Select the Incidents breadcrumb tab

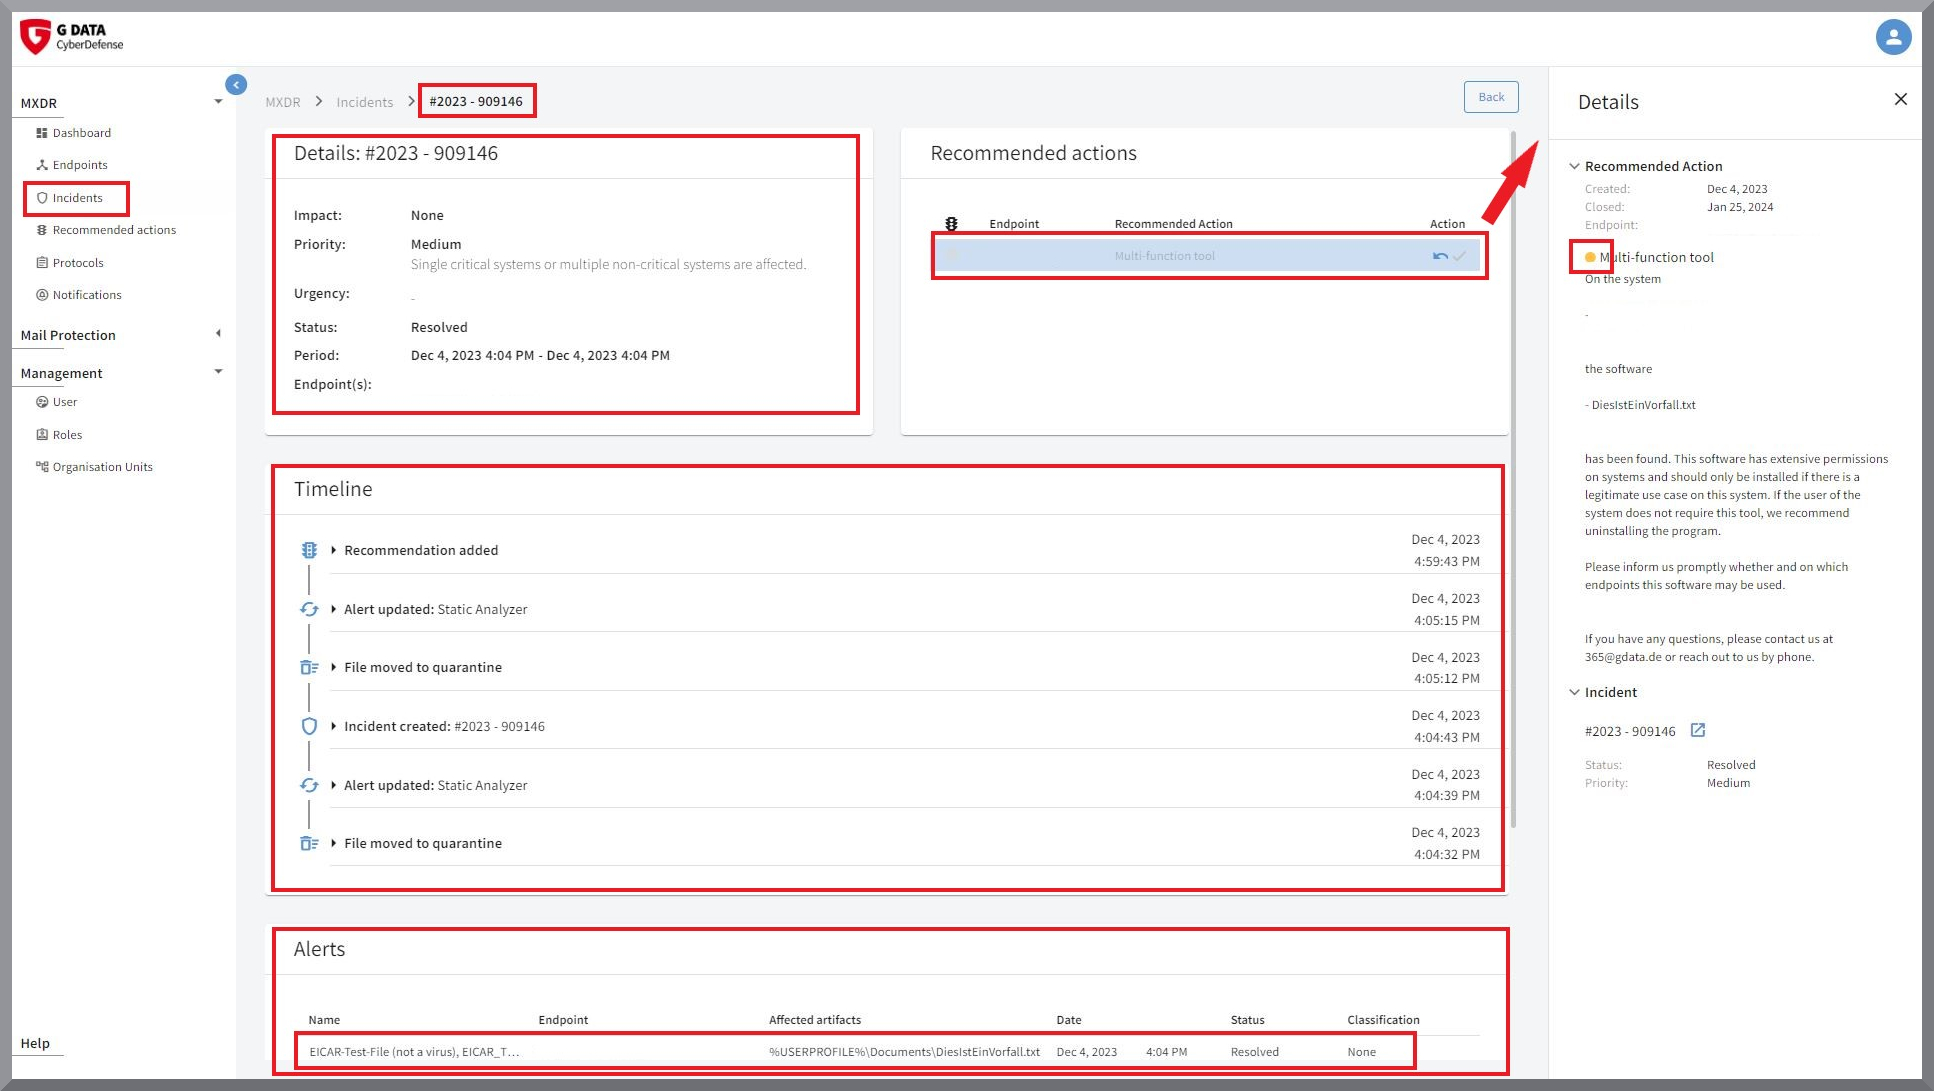(365, 101)
